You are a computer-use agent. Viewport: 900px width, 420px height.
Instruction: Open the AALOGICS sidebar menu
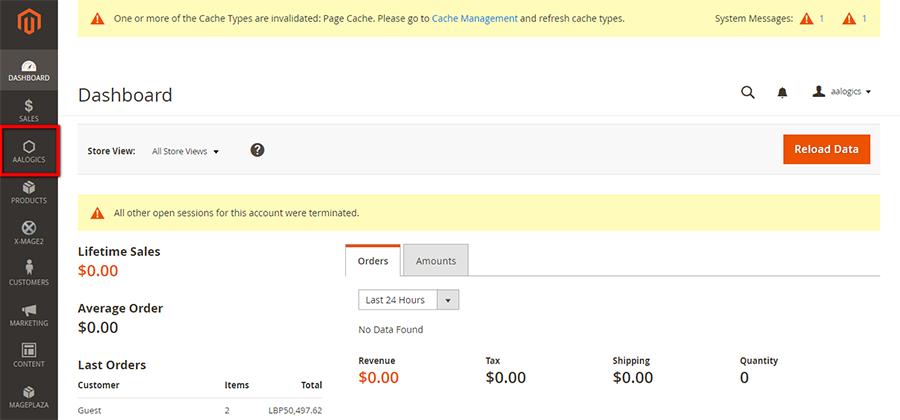(x=29, y=152)
